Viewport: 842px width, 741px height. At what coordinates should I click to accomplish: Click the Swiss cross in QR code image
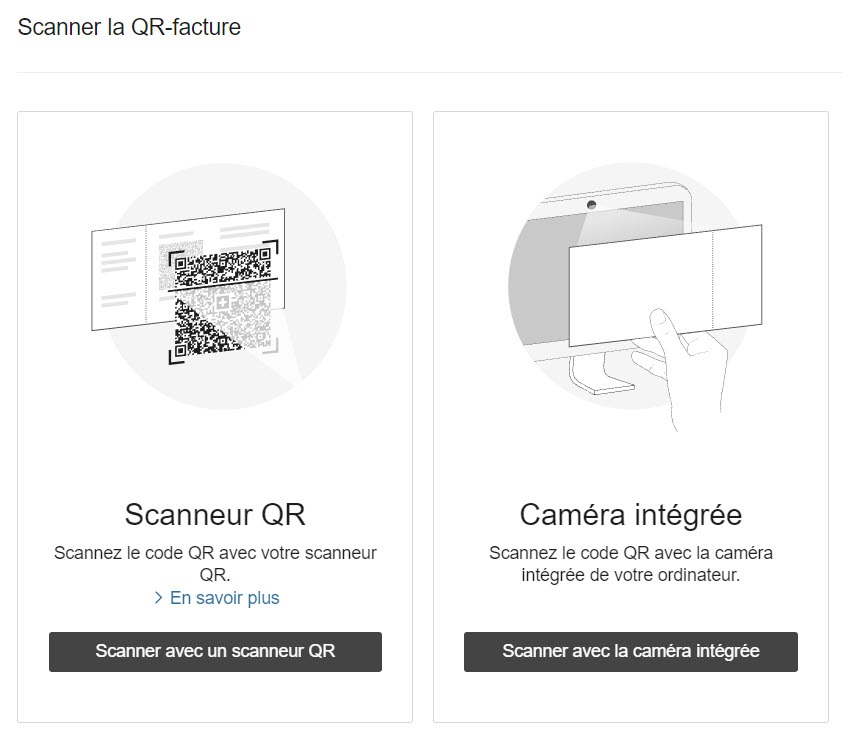222,303
